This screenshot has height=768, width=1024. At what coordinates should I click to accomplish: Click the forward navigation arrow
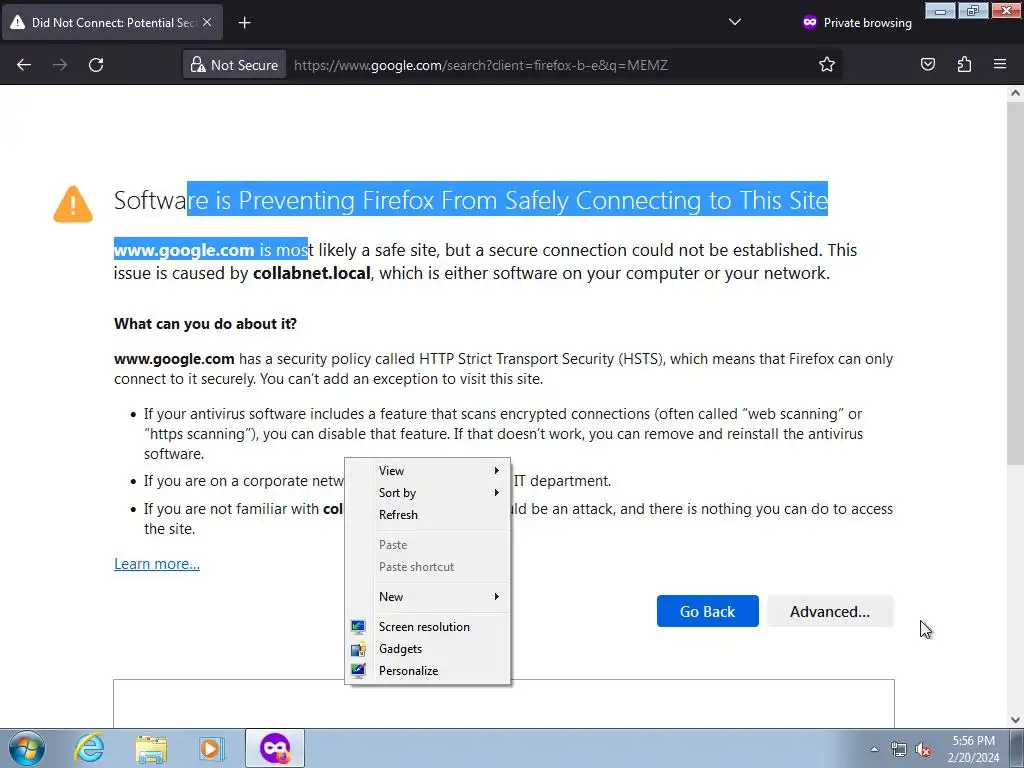click(60, 65)
